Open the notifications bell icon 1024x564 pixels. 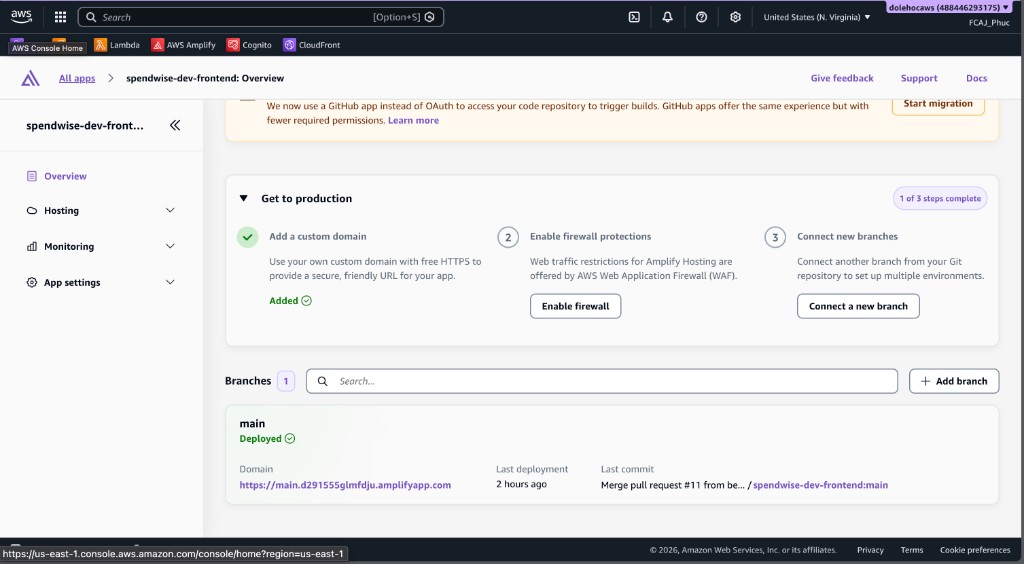[667, 17]
